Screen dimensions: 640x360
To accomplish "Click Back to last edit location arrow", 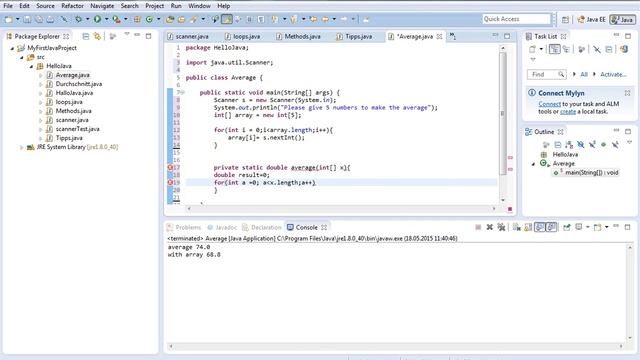I will point(313,19).
